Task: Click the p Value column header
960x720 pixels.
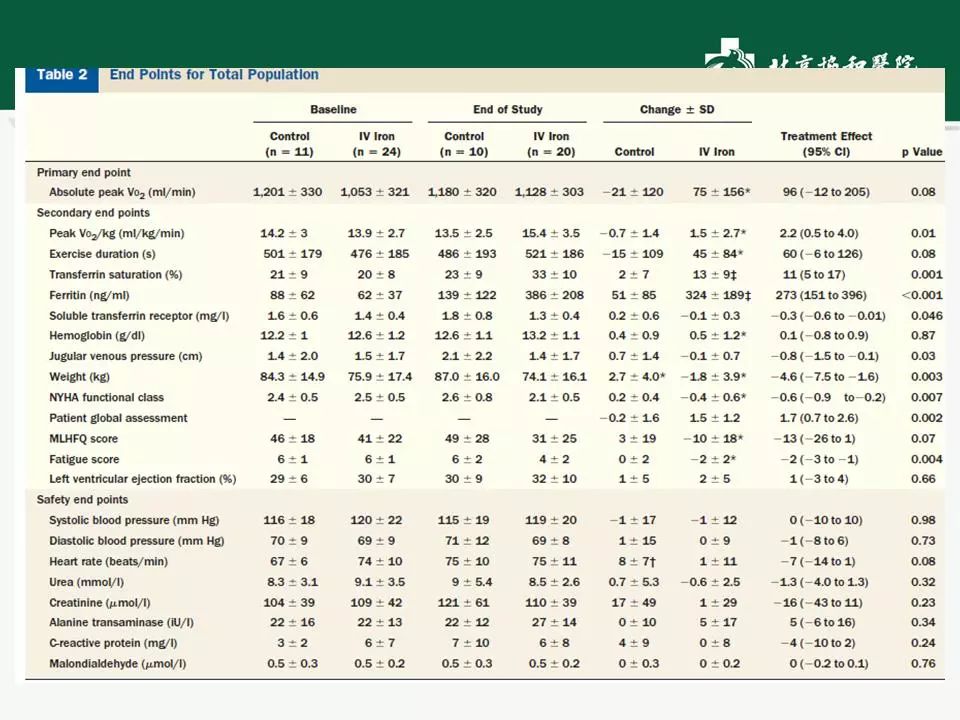Action: point(922,152)
